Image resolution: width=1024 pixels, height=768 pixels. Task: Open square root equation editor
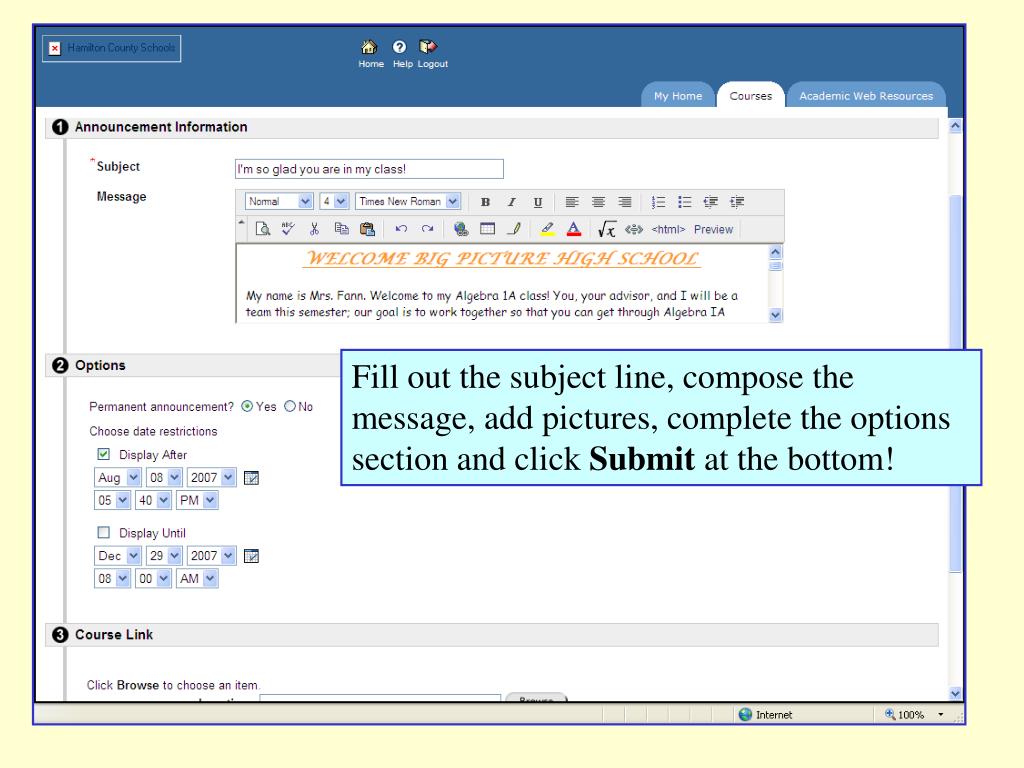pos(607,229)
